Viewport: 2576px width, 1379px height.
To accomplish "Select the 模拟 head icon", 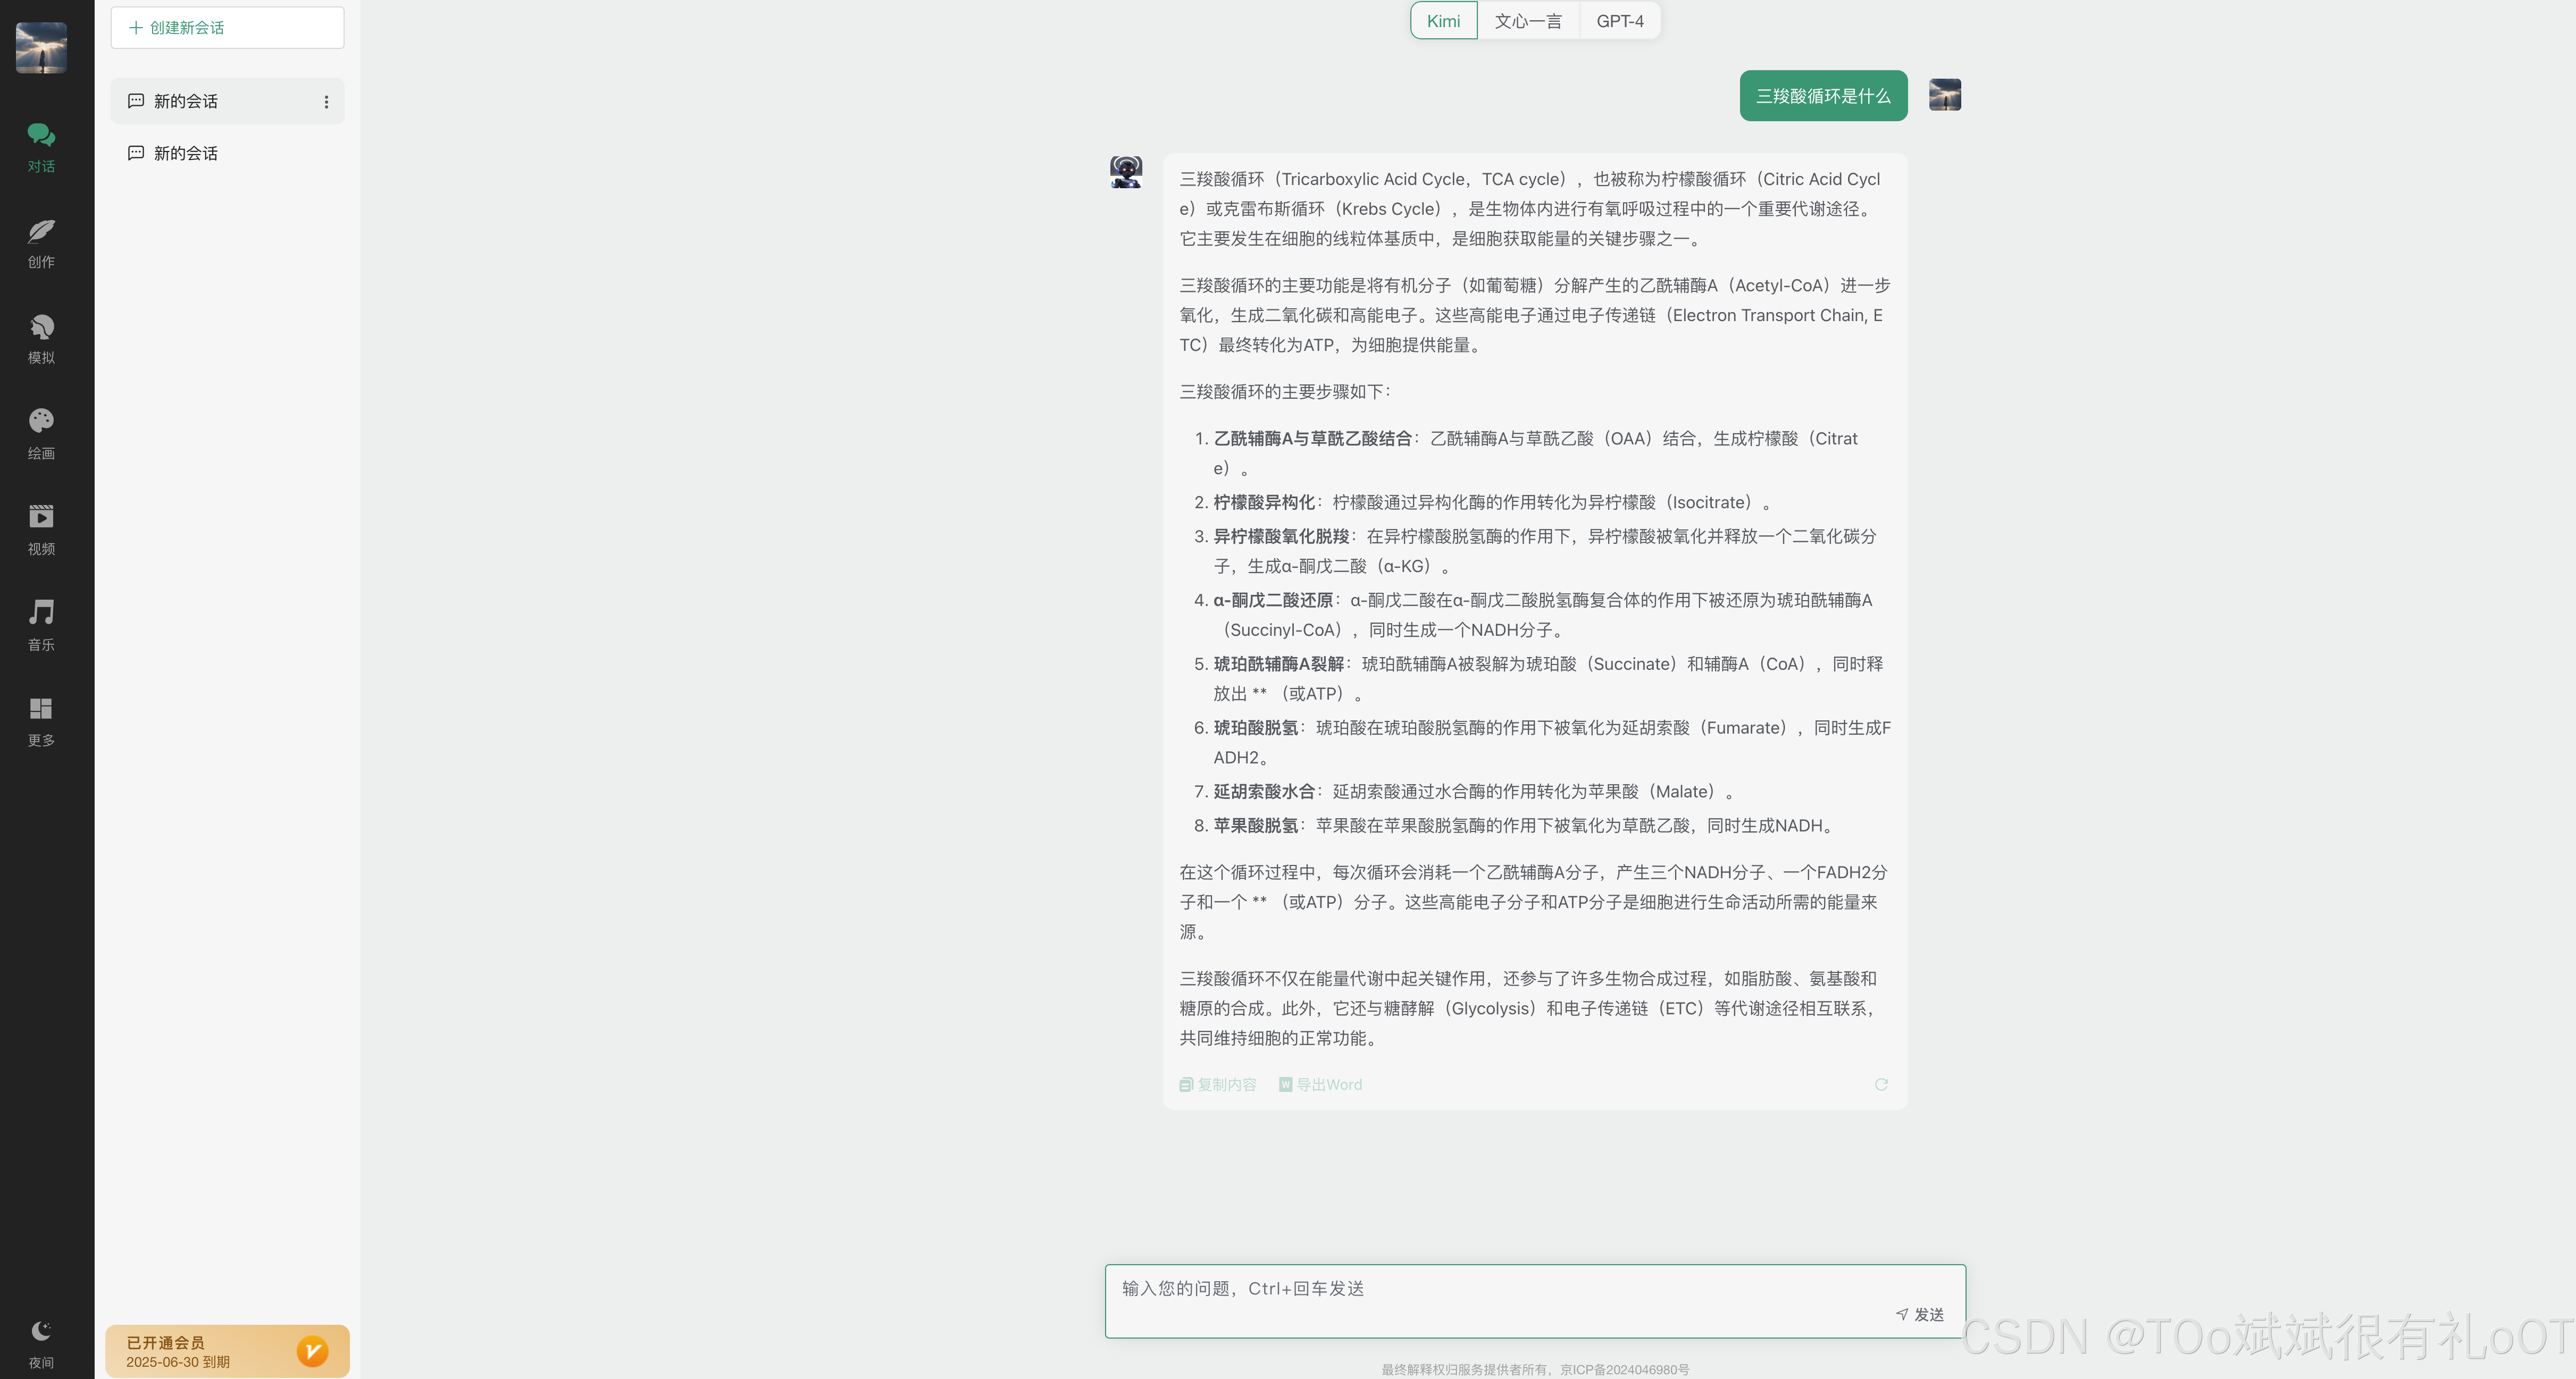I will (41, 338).
